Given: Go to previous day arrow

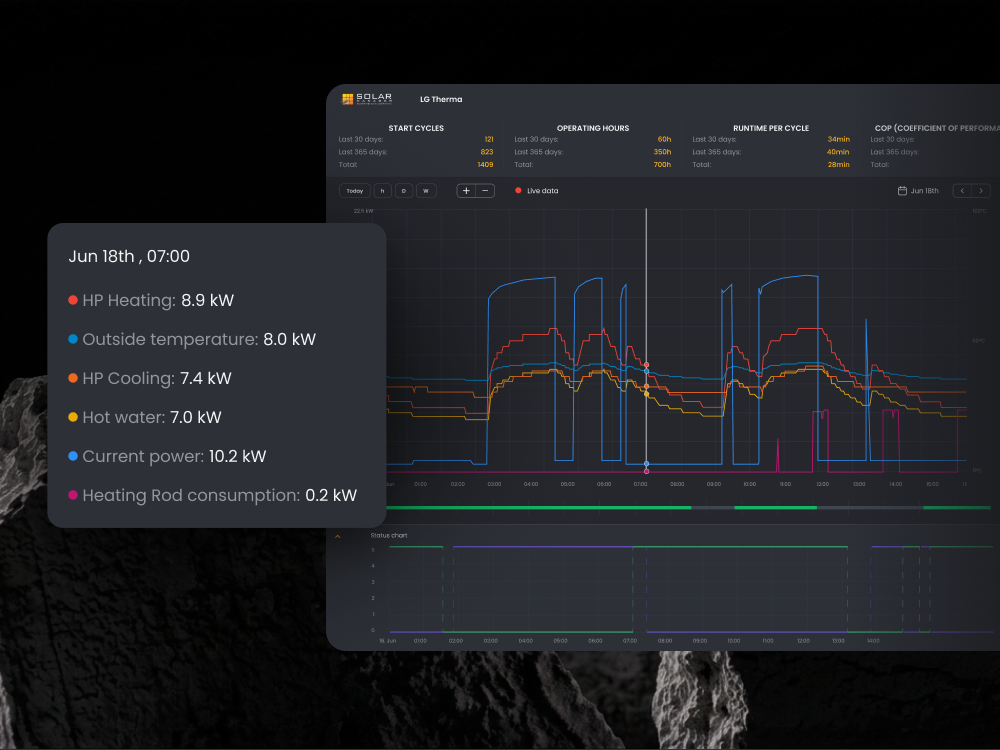Looking at the screenshot, I should point(962,191).
